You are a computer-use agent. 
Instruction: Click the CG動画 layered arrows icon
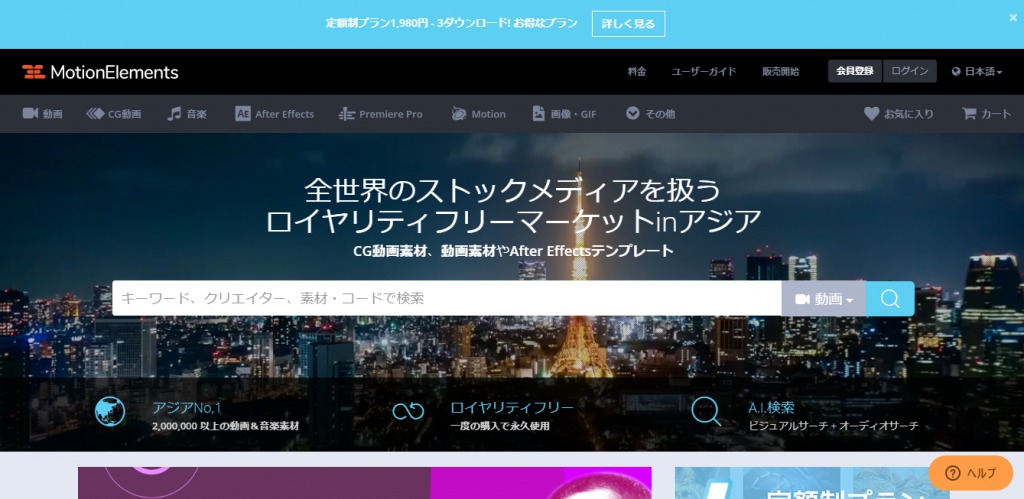pos(95,114)
